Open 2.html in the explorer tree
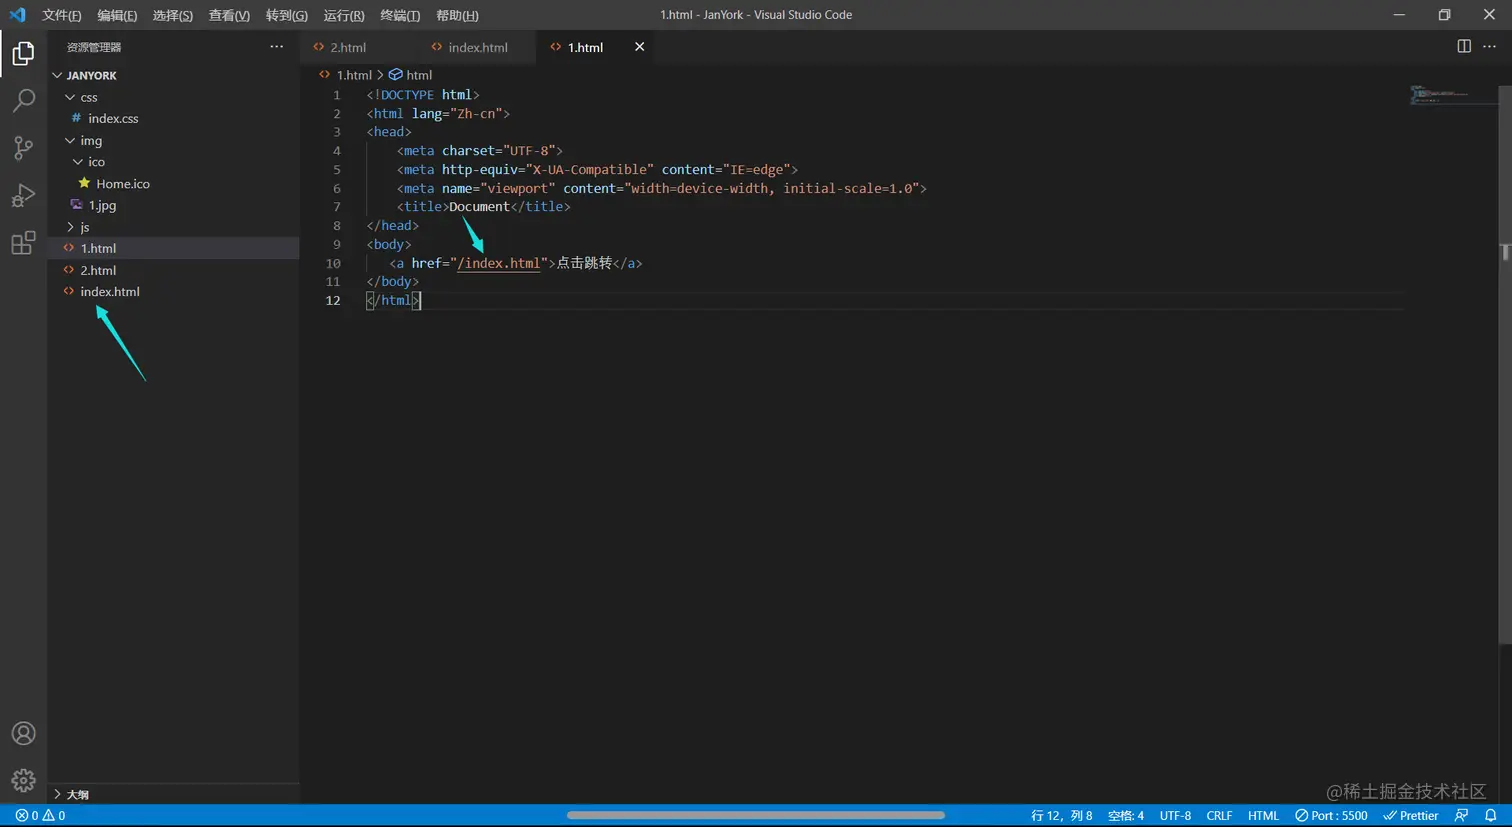Screen dimensions: 1512x827 [x=98, y=271]
